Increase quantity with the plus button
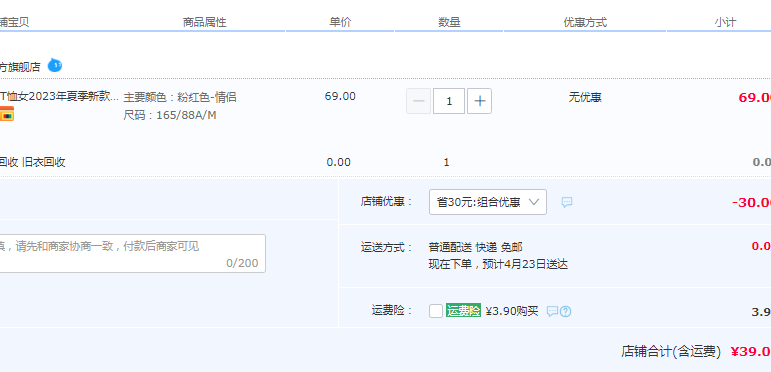The height and width of the screenshot is (372, 771). pos(479,101)
